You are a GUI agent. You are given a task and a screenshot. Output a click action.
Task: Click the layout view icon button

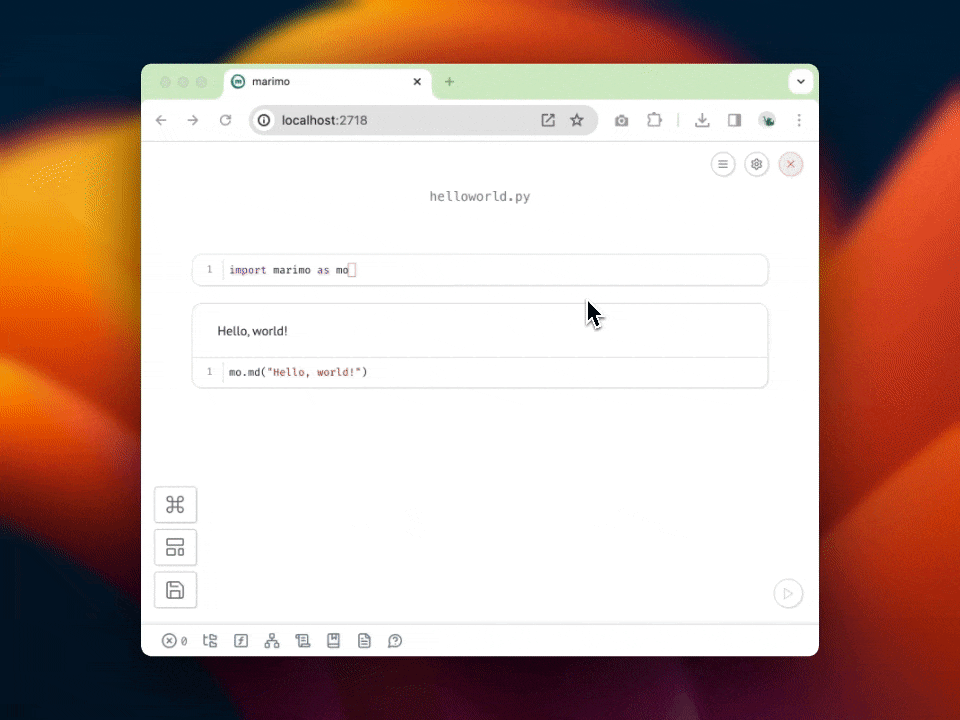(175, 548)
